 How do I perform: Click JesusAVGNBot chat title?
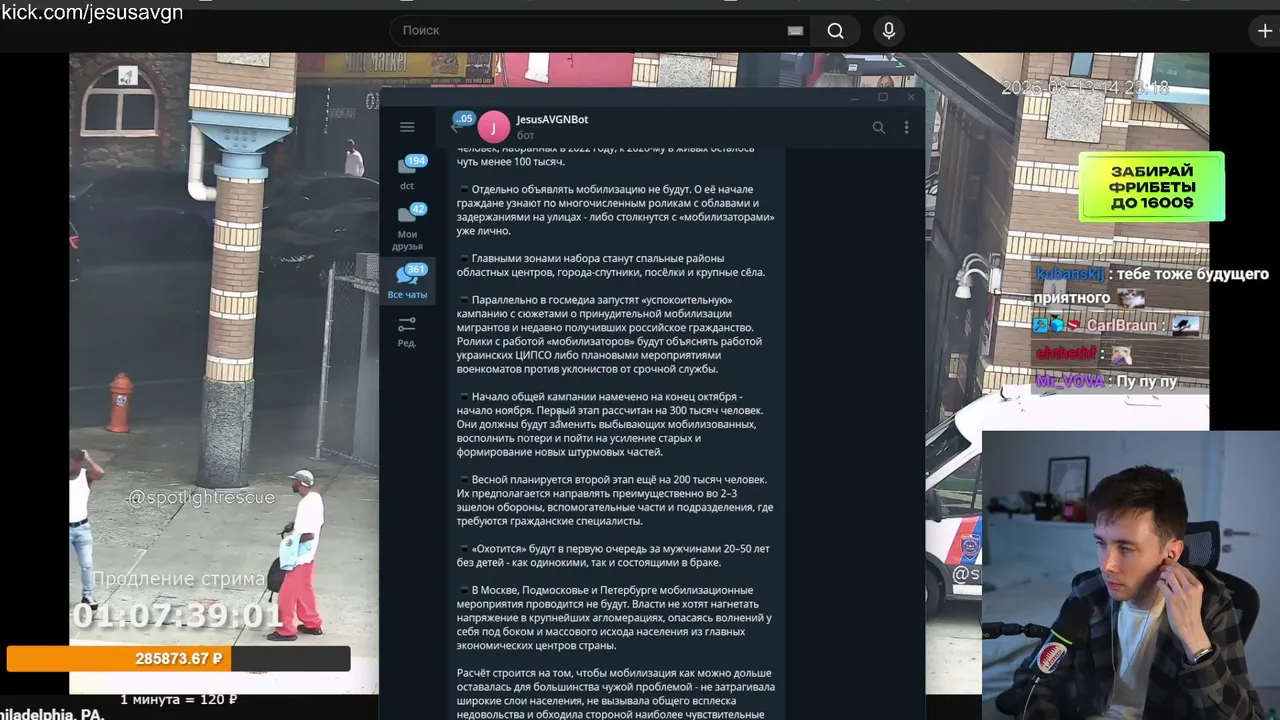pyautogui.click(x=552, y=119)
